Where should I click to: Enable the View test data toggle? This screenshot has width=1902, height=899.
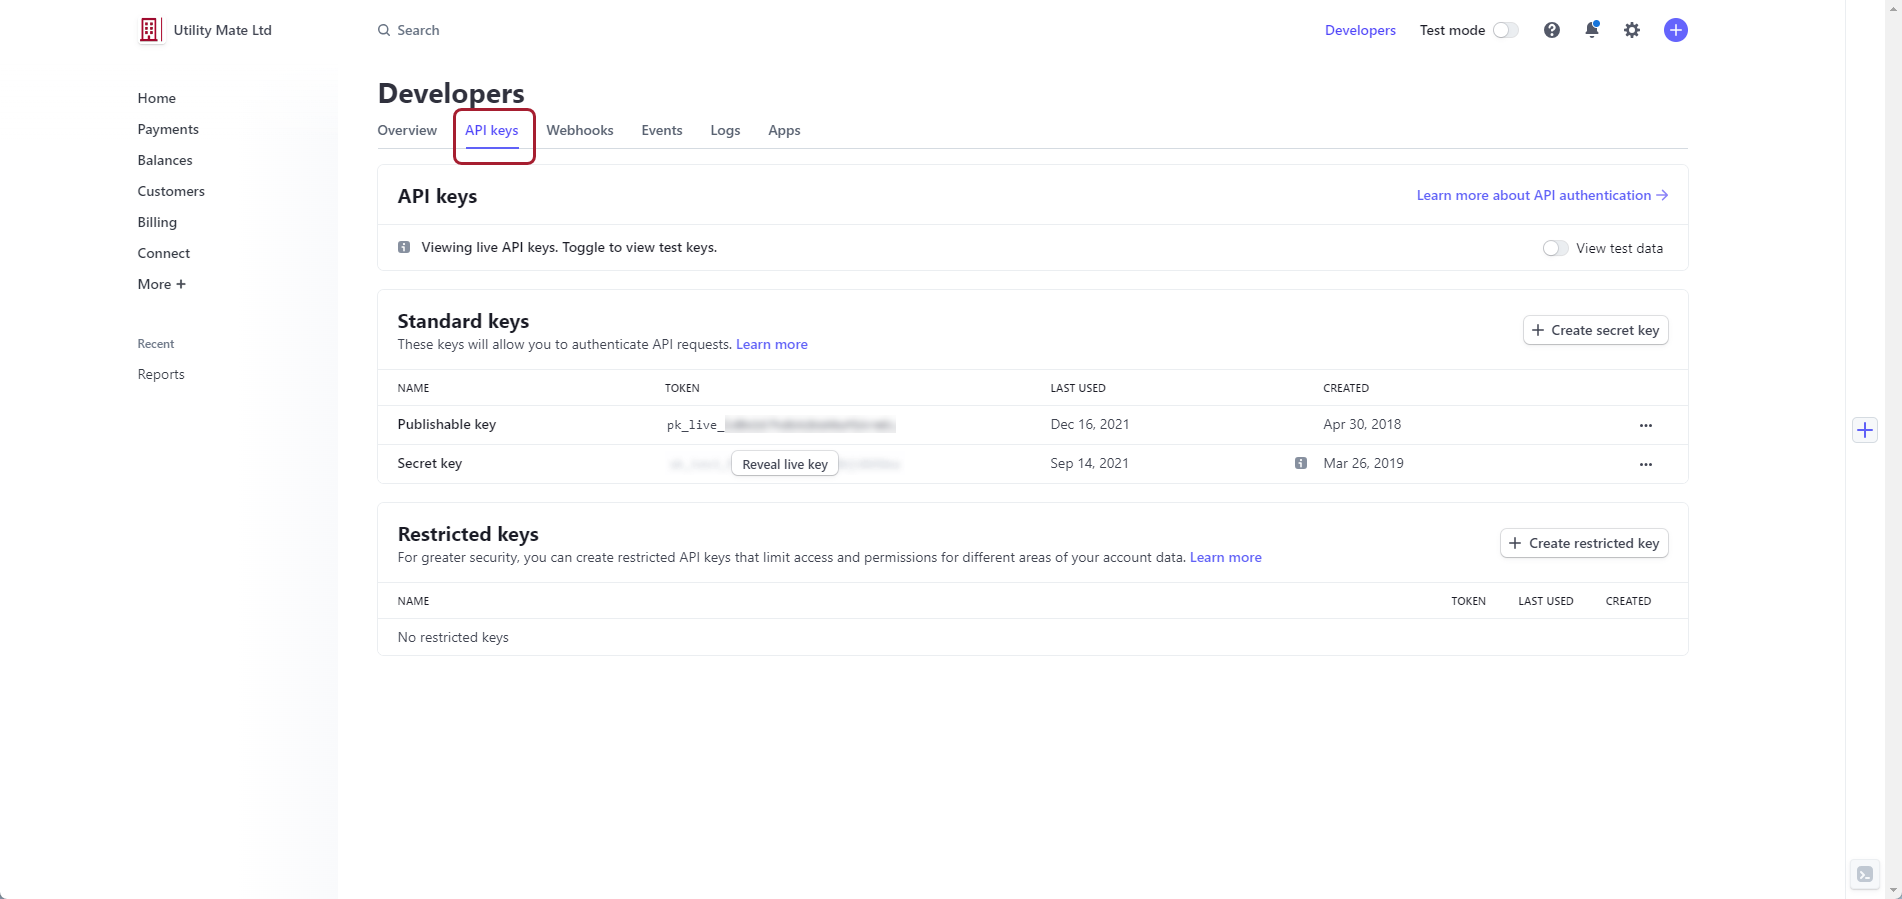point(1554,248)
